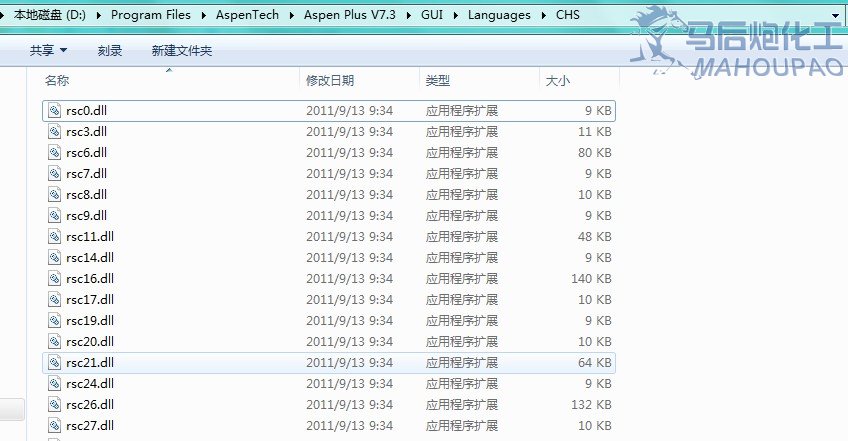This screenshot has width=848, height=441.
Task: Click the 刻录 (Burn) toolbar button
Action: 110,50
